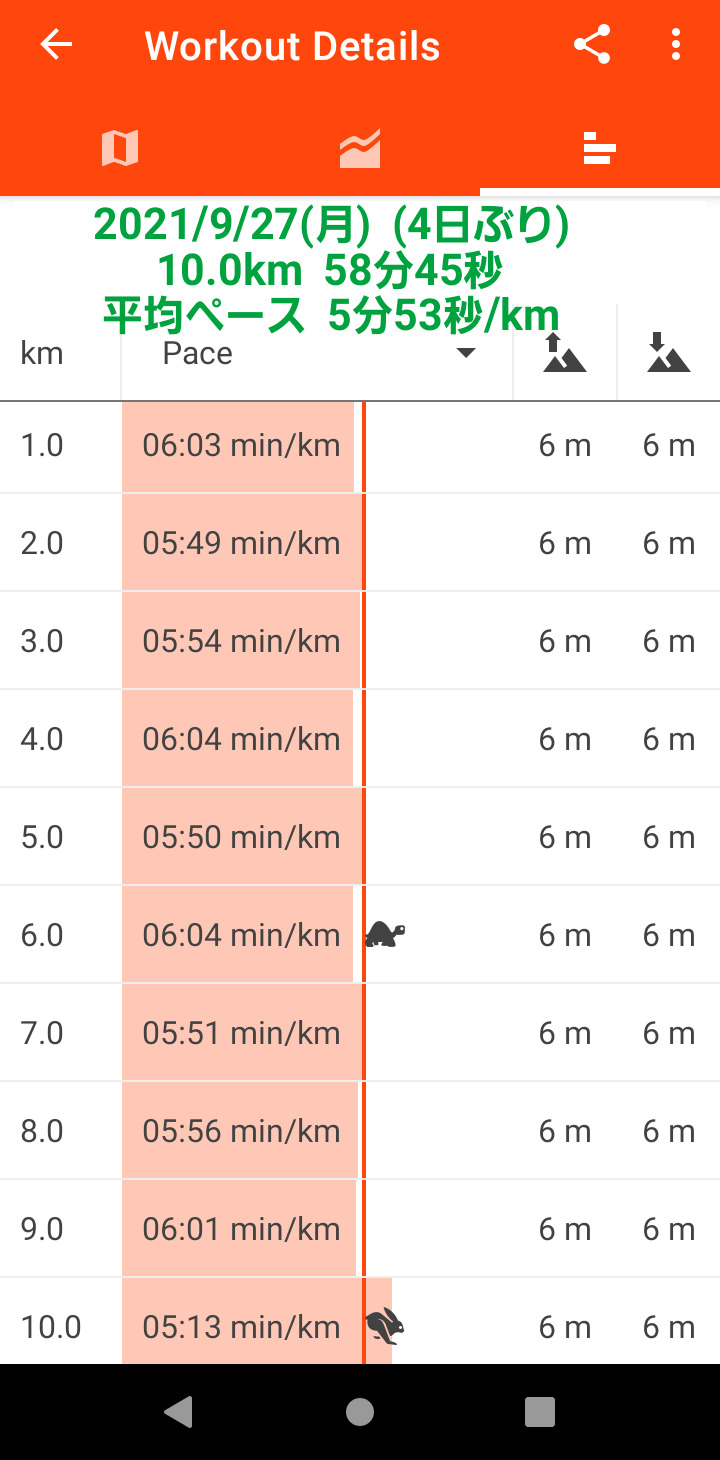Tap the elevation loss column icon
The width and height of the screenshot is (720, 1460).
[x=668, y=353]
